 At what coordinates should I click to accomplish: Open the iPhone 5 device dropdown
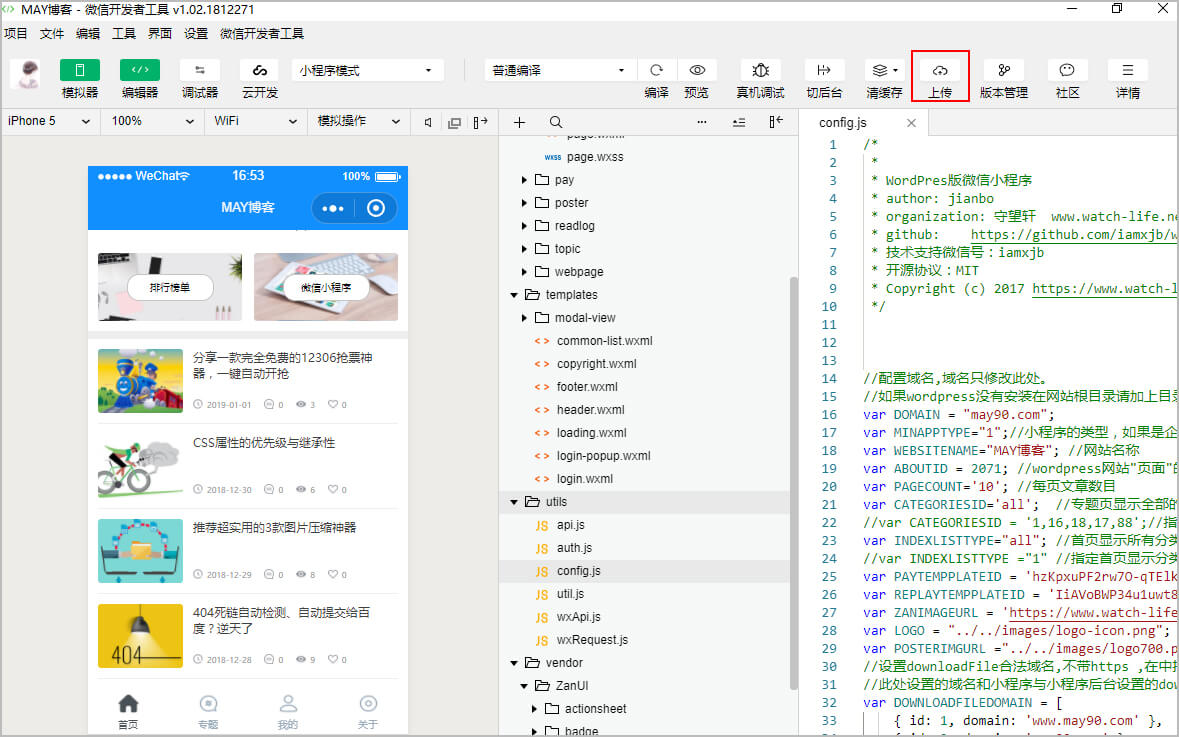(50, 121)
